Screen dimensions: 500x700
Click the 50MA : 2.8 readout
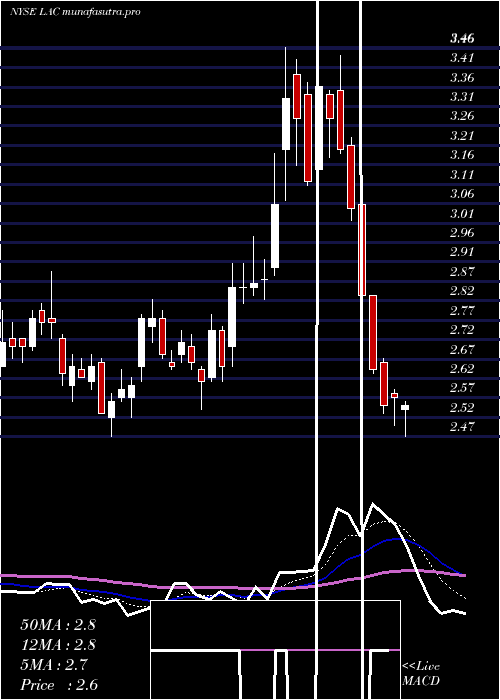58,625
